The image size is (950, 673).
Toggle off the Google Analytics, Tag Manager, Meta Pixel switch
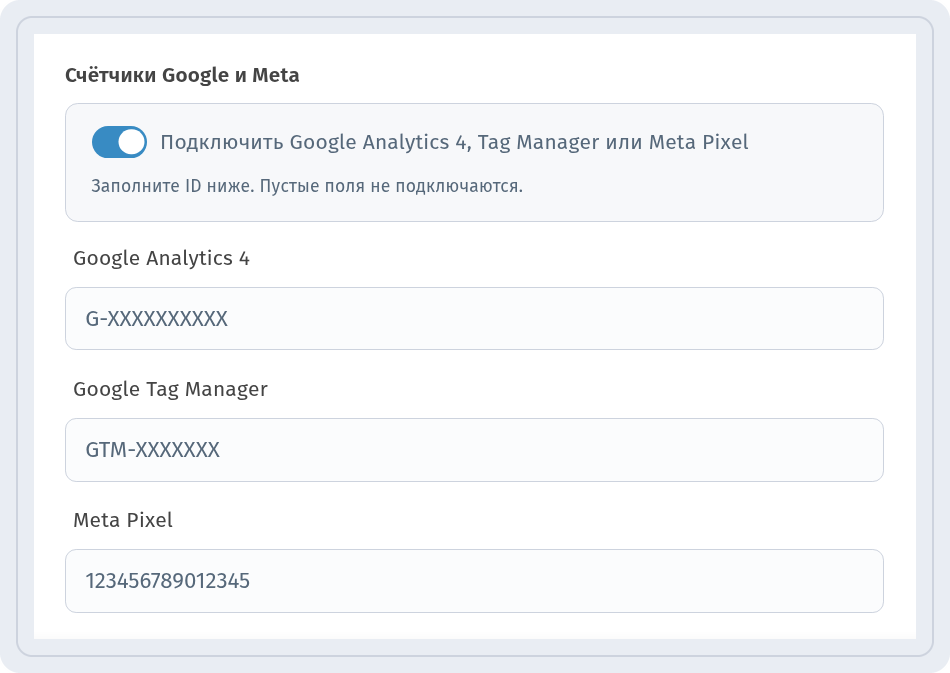pos(119,142)
